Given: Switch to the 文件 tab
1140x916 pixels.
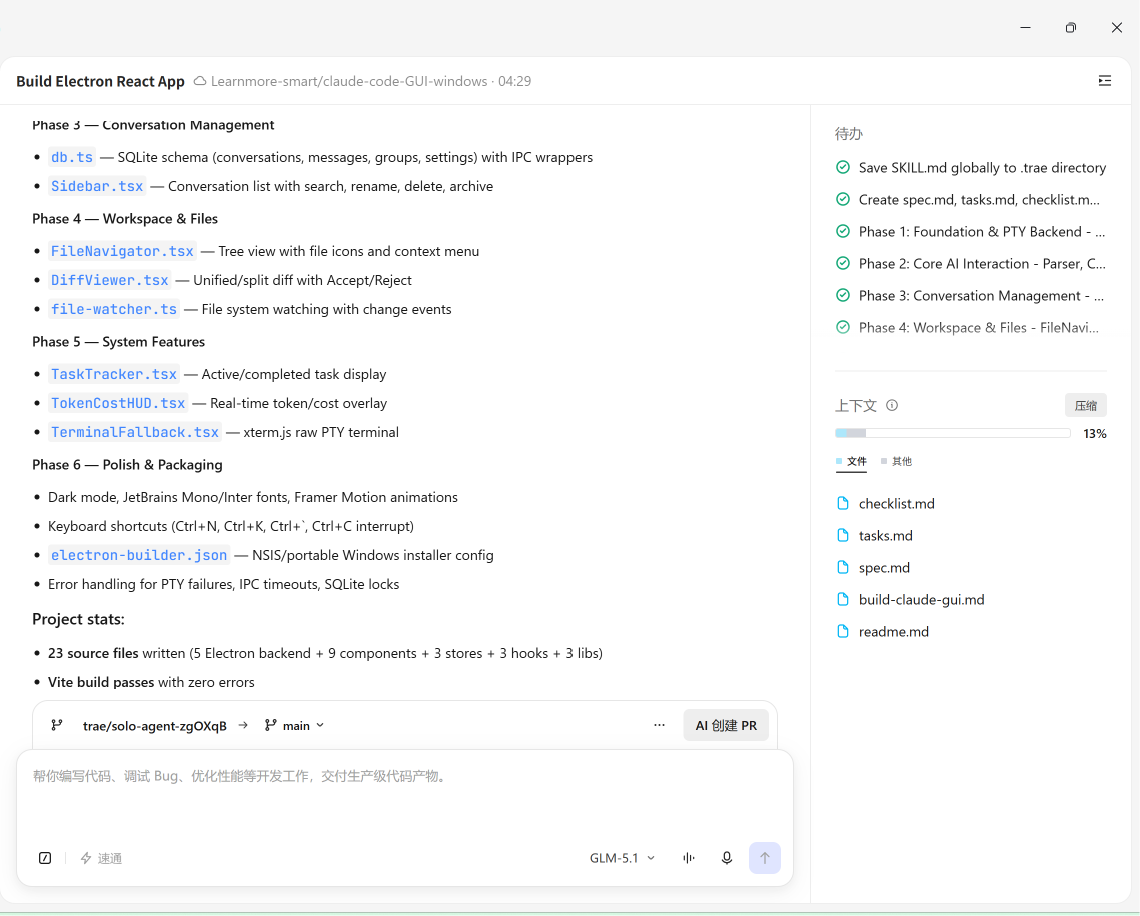Looking at the screenshot, I should [x=851, y=462].
